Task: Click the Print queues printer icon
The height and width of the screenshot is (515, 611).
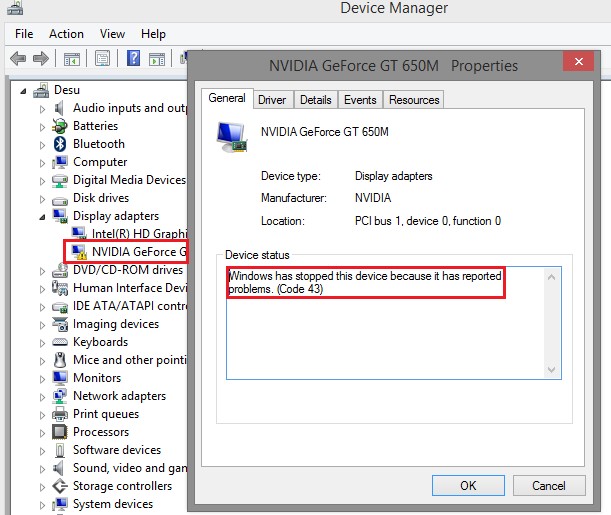Action: (x=60, y=414)
